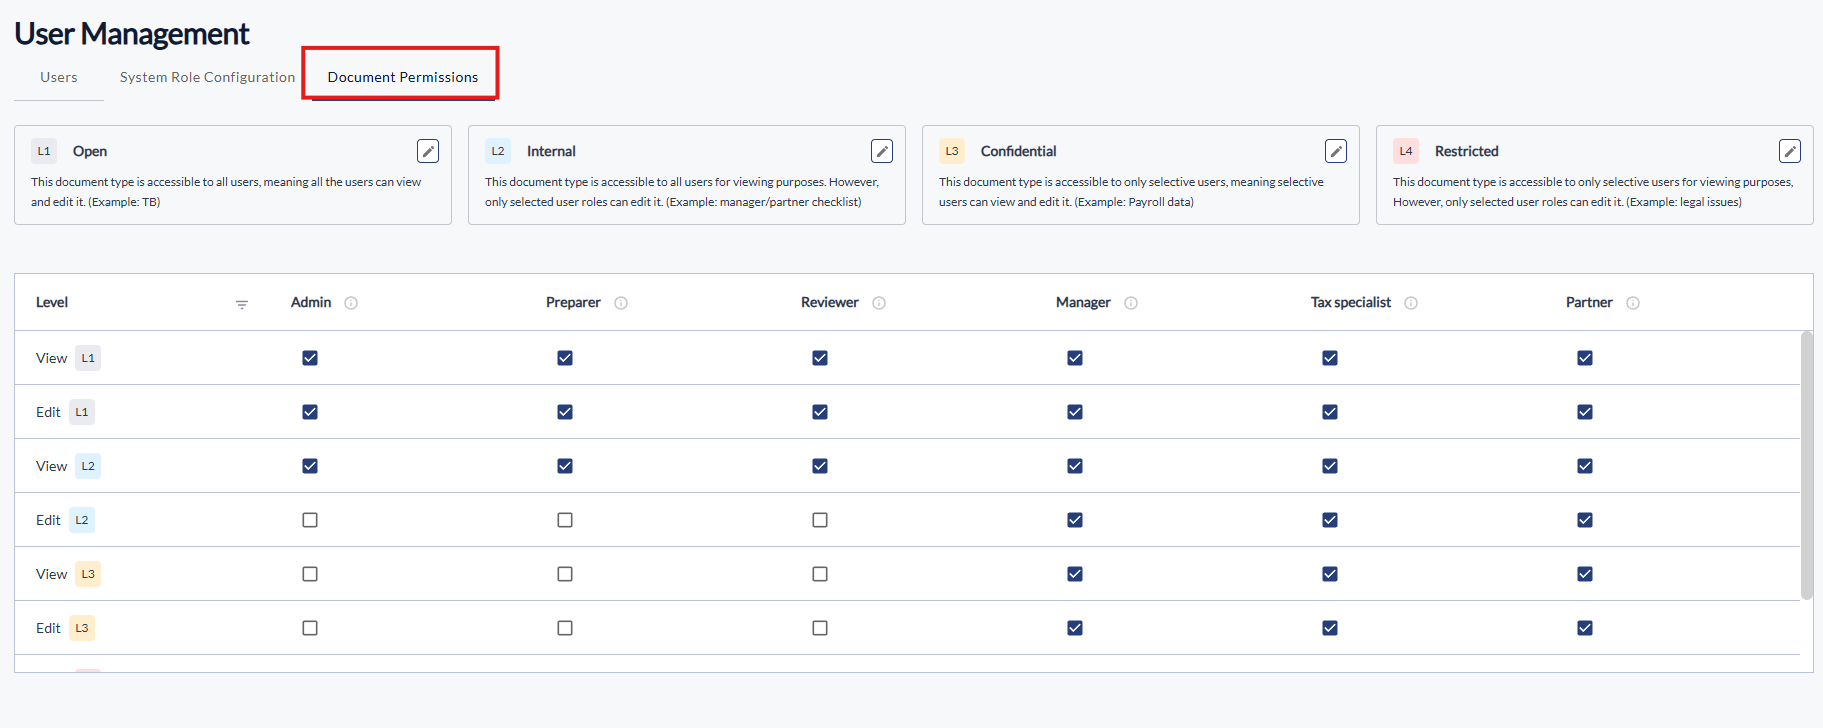Switch to the Users tab
Viewport: 1823px width, 728px height.
tap(59, 77)
